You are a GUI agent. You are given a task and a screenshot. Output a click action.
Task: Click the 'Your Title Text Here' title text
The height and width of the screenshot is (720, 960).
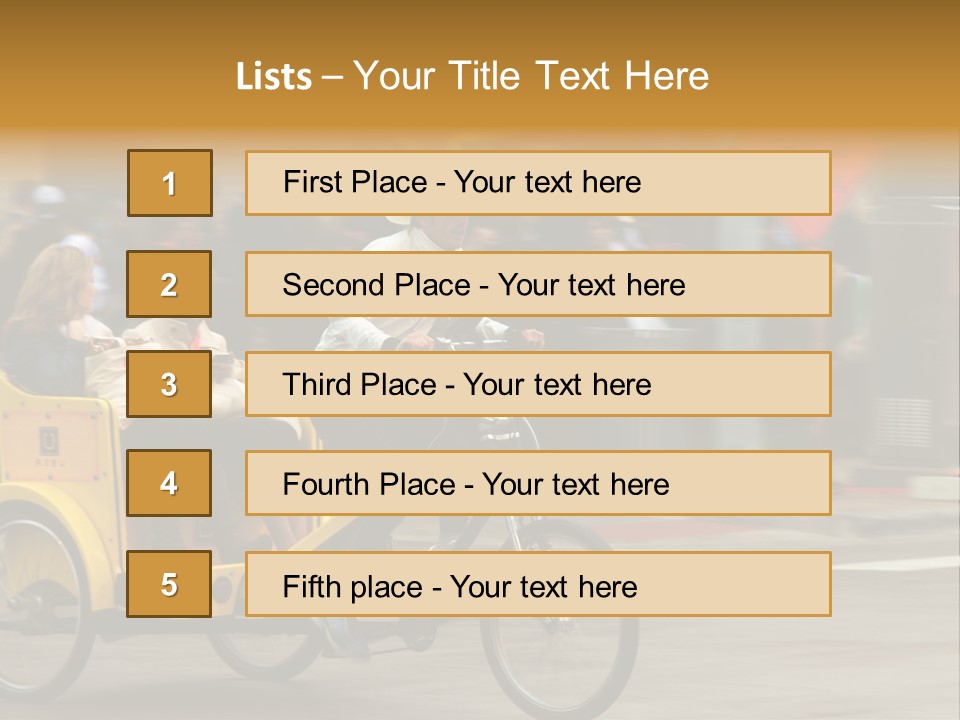pos(531,76)
